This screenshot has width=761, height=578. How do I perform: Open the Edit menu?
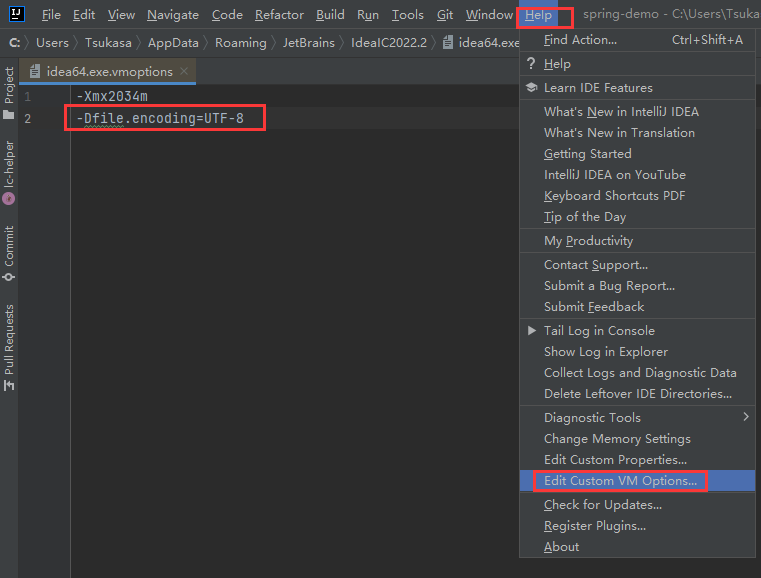(84, 15)
